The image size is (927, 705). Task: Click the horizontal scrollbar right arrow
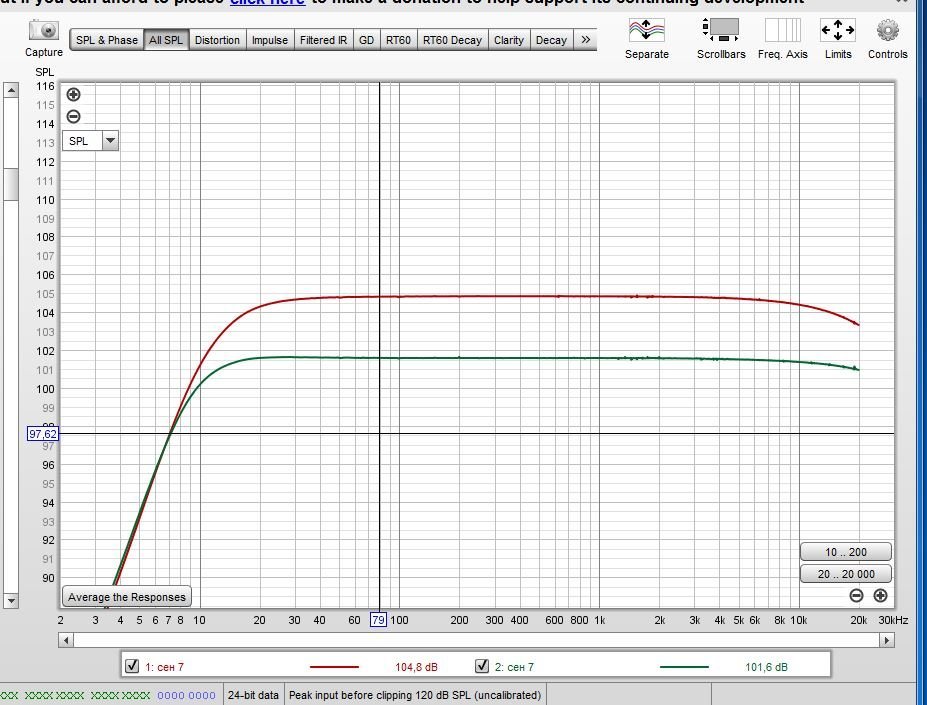pyautogui.click(x=886, y=640)
